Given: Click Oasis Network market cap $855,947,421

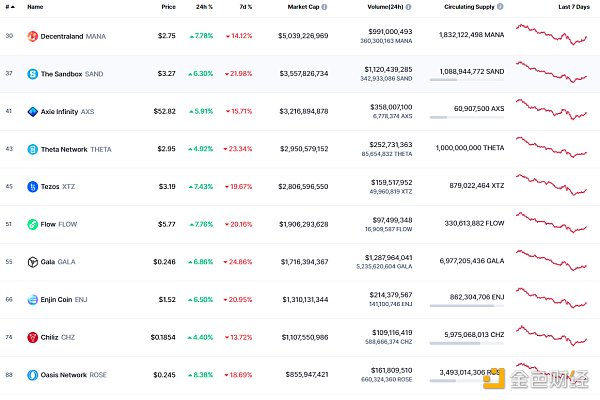Looking at the screenshot, I should [307, 374].
